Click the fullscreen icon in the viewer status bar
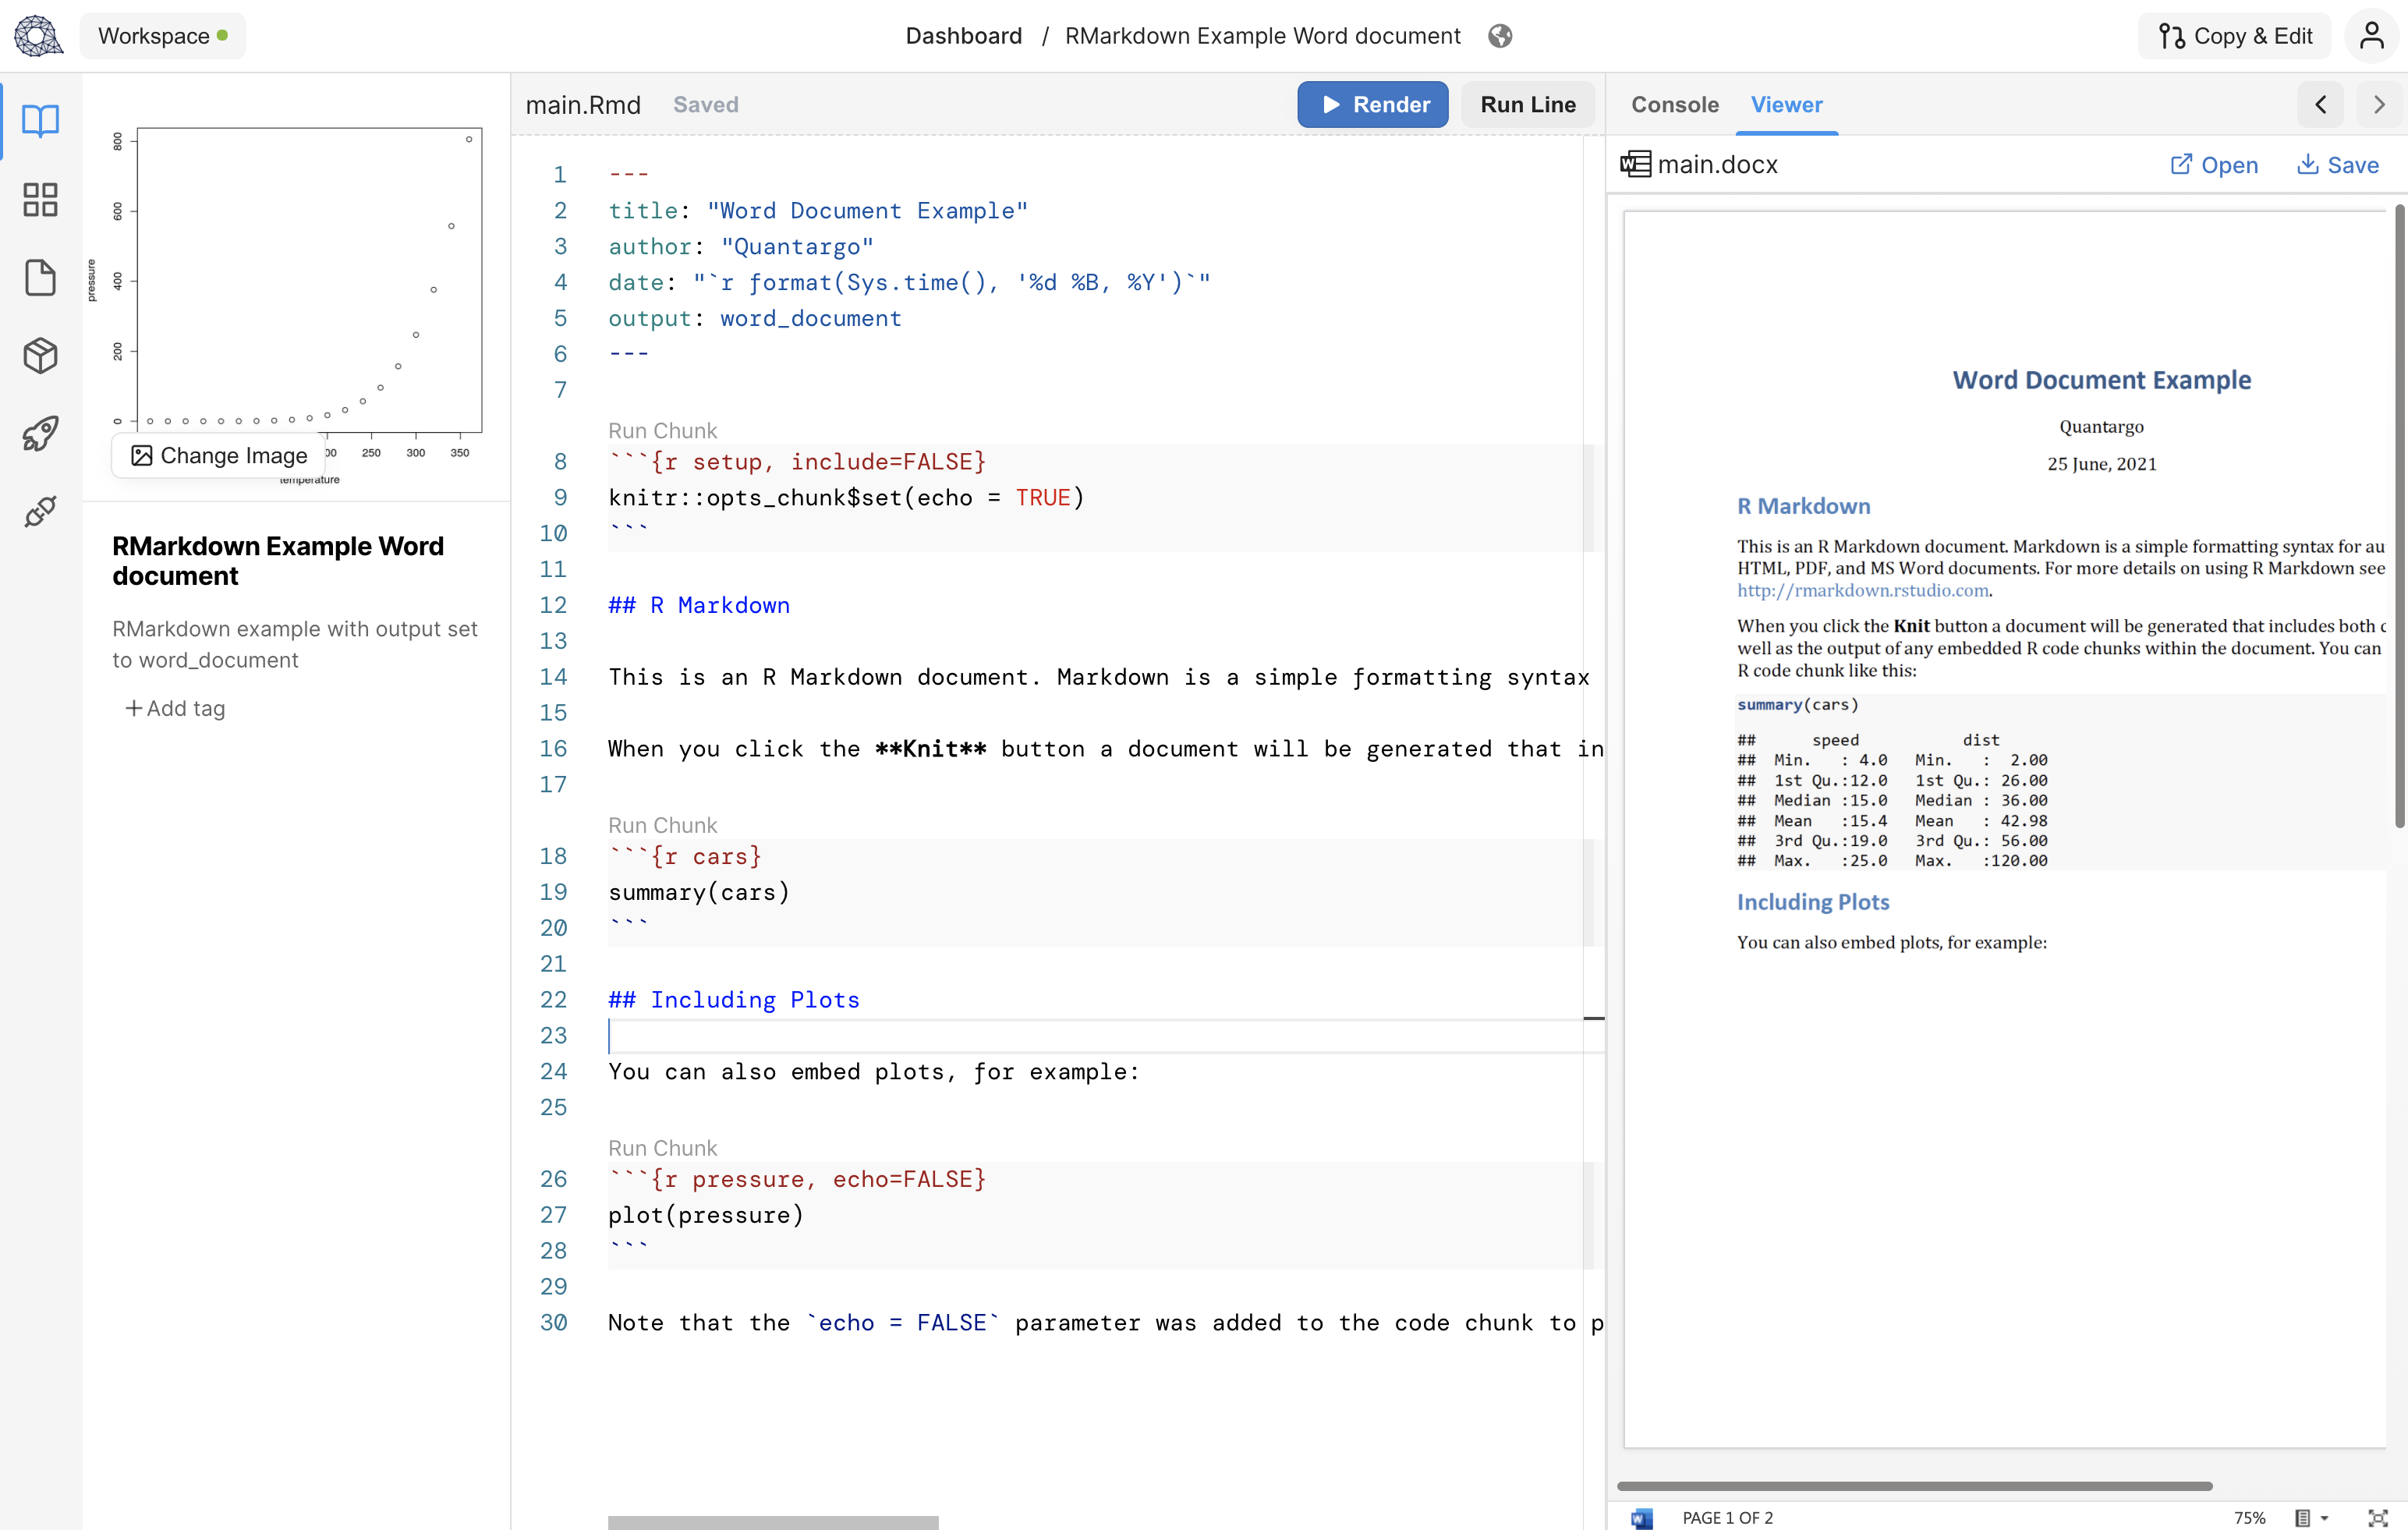The height and width of the screenshot is (1530, 2408). click(2378, 1518)
